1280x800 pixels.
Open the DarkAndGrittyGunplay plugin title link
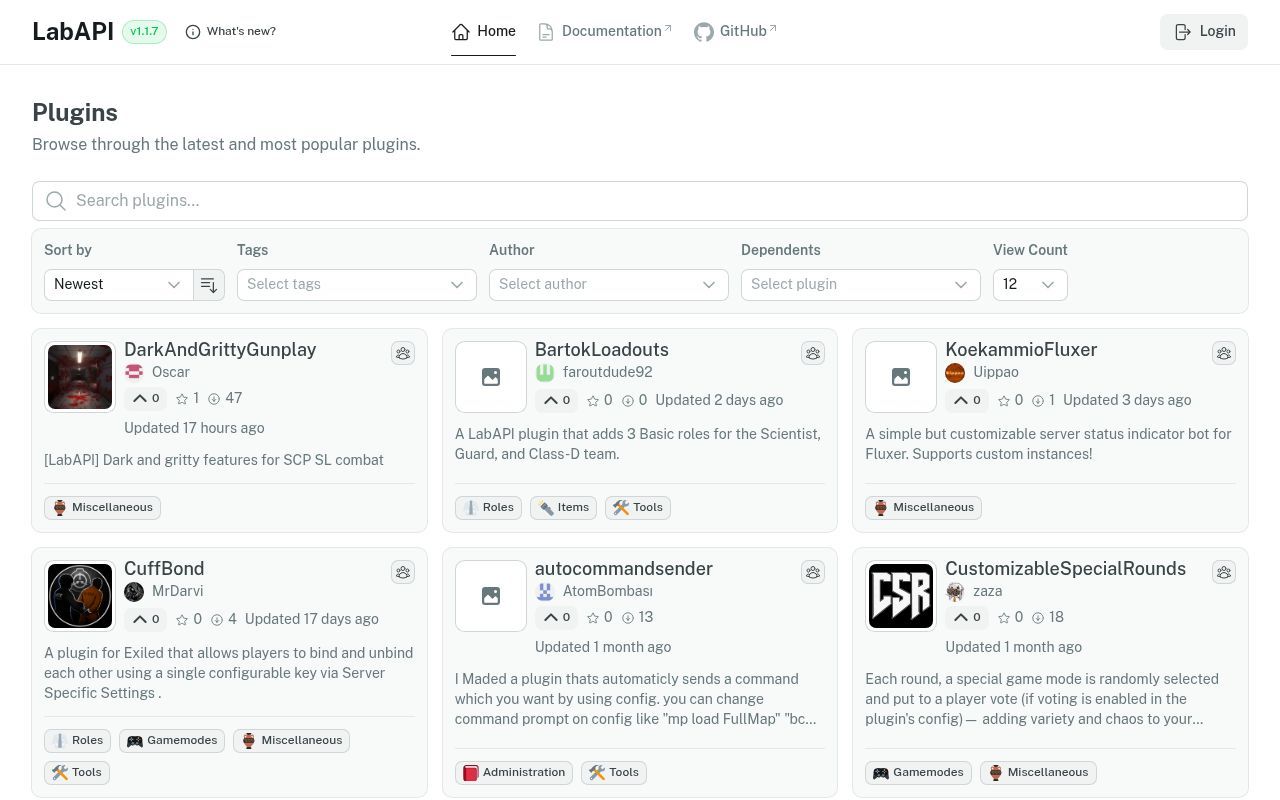coord(220,350)
